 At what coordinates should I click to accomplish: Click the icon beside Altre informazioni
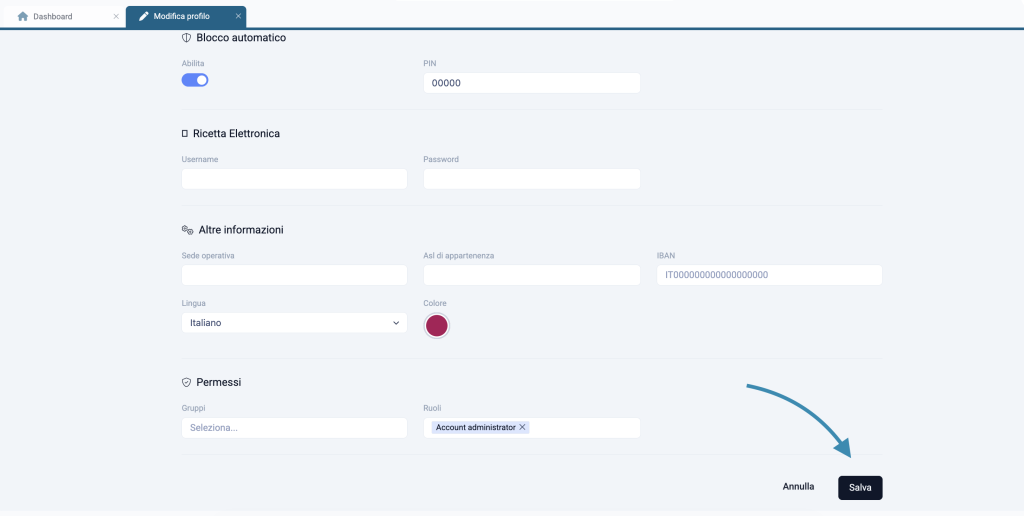[186, 230]
